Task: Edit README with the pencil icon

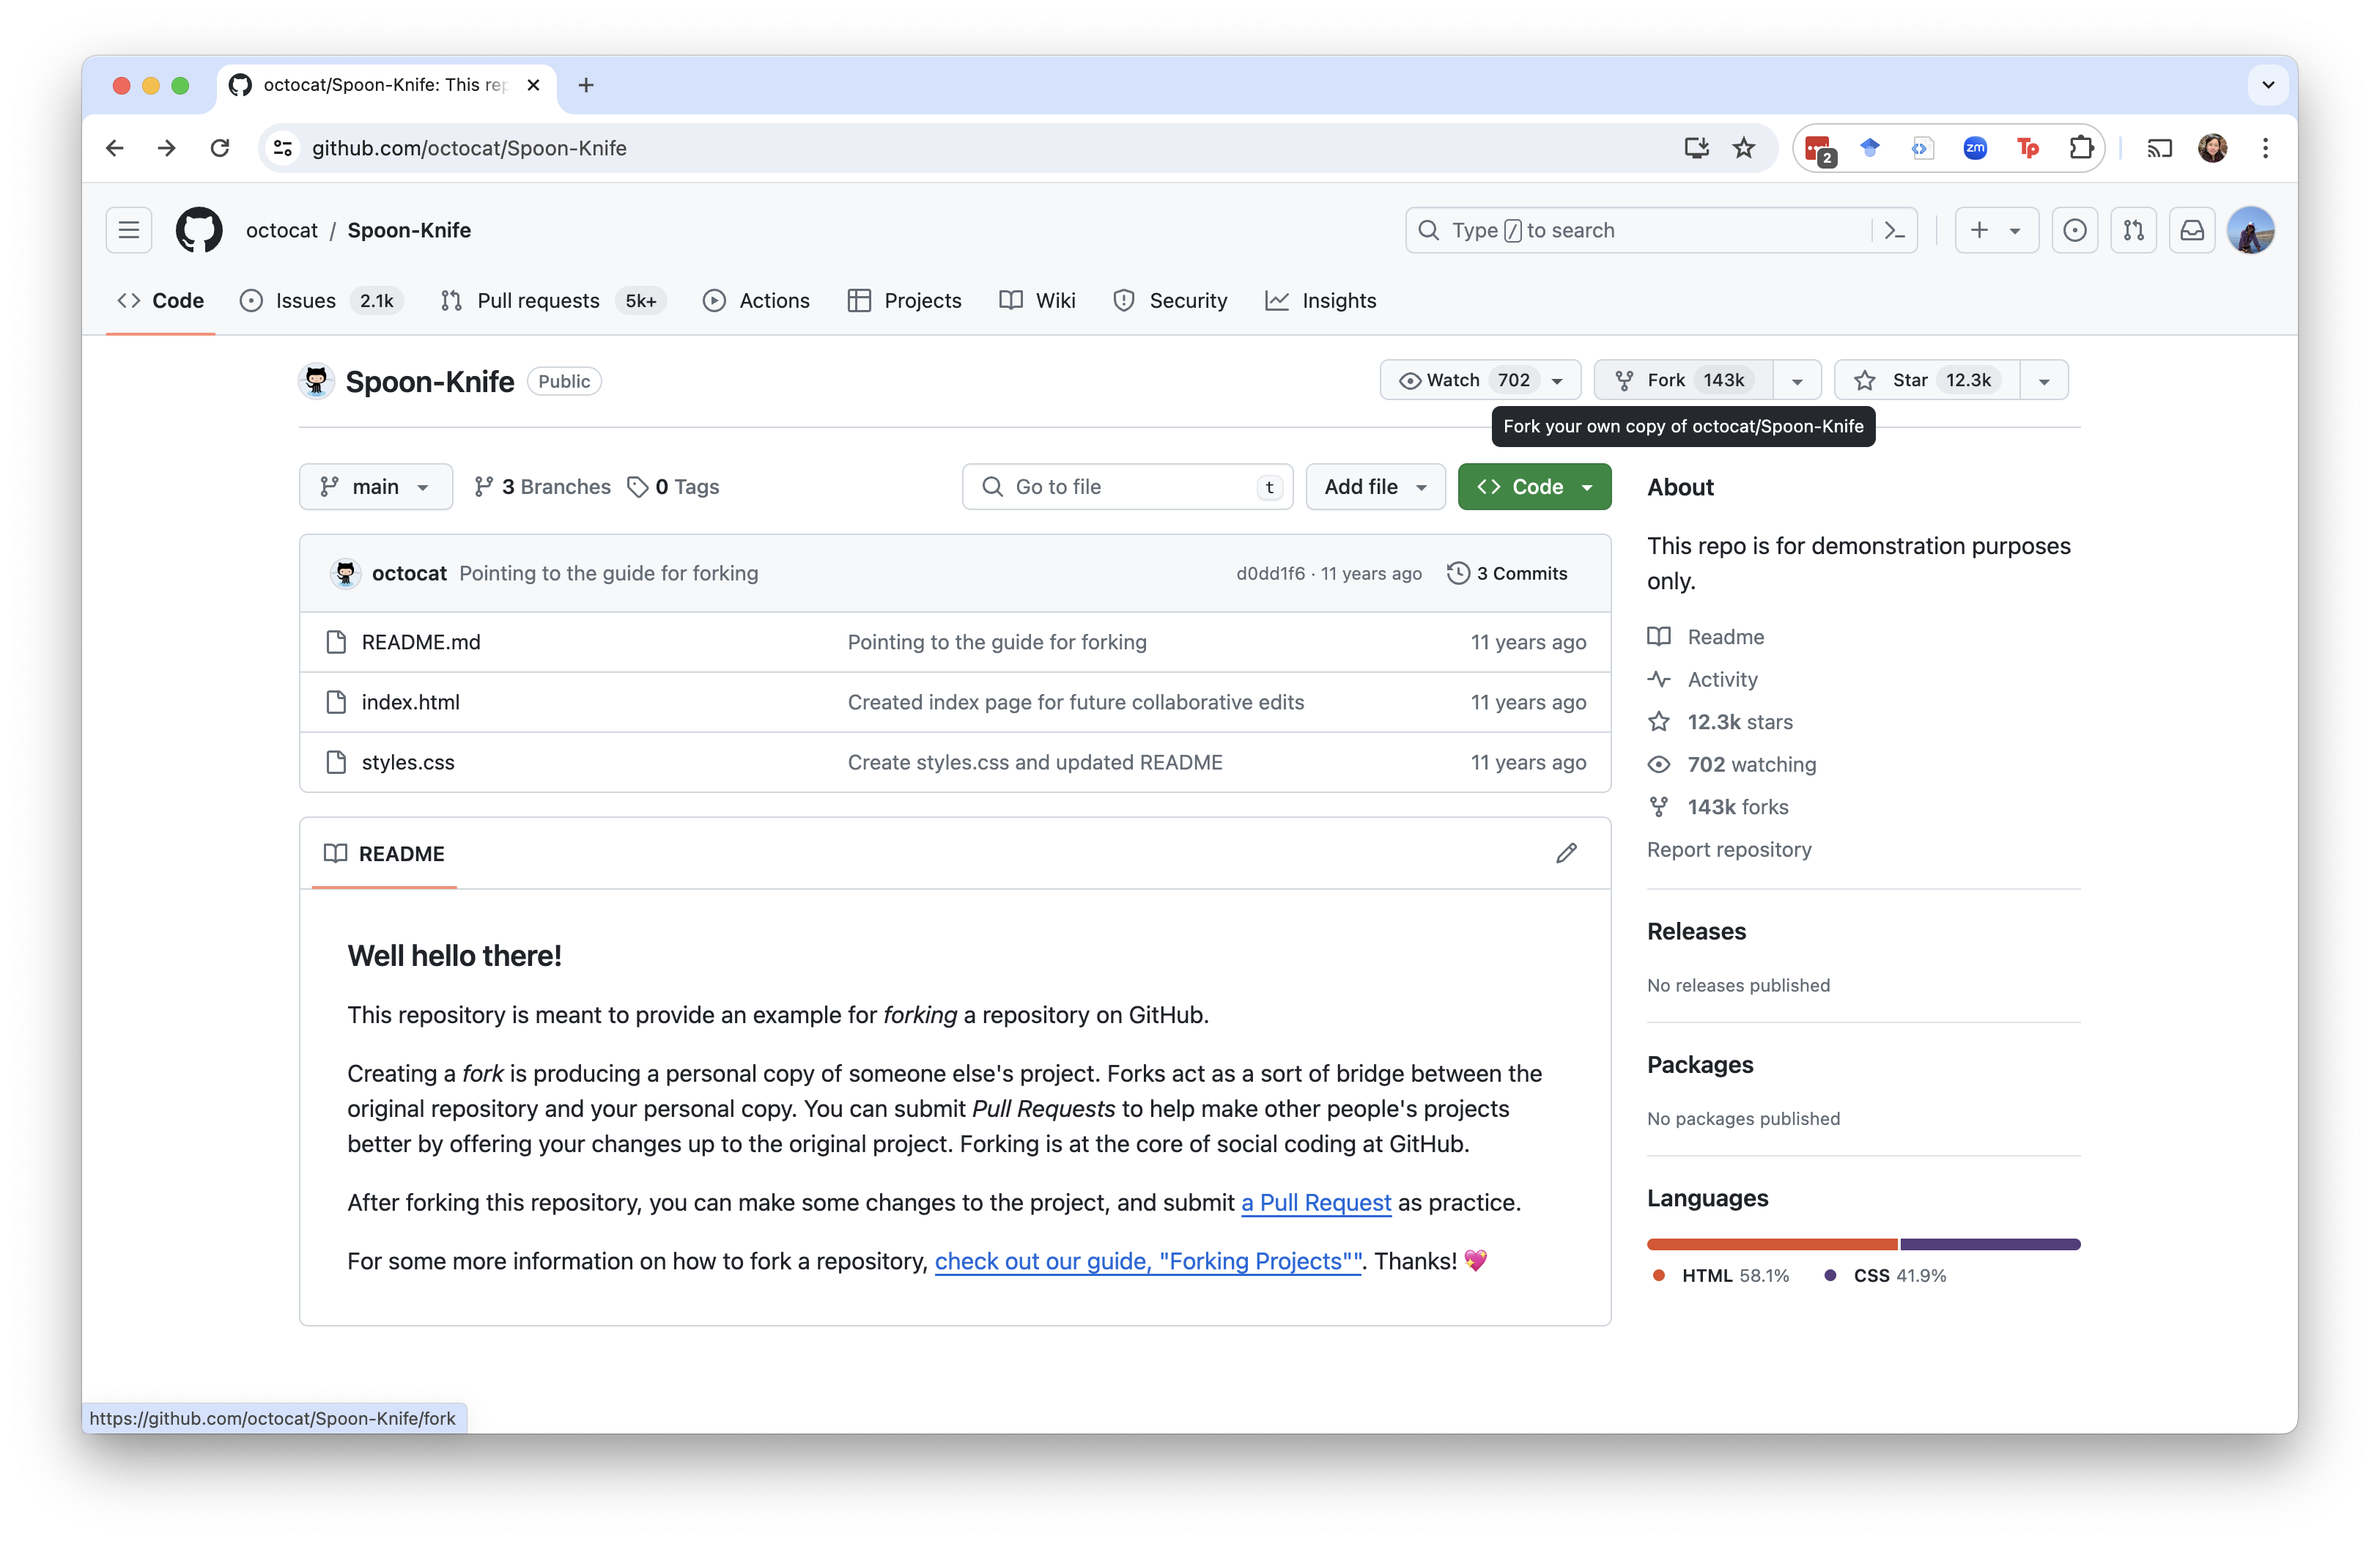Action: pos(1566,853)
